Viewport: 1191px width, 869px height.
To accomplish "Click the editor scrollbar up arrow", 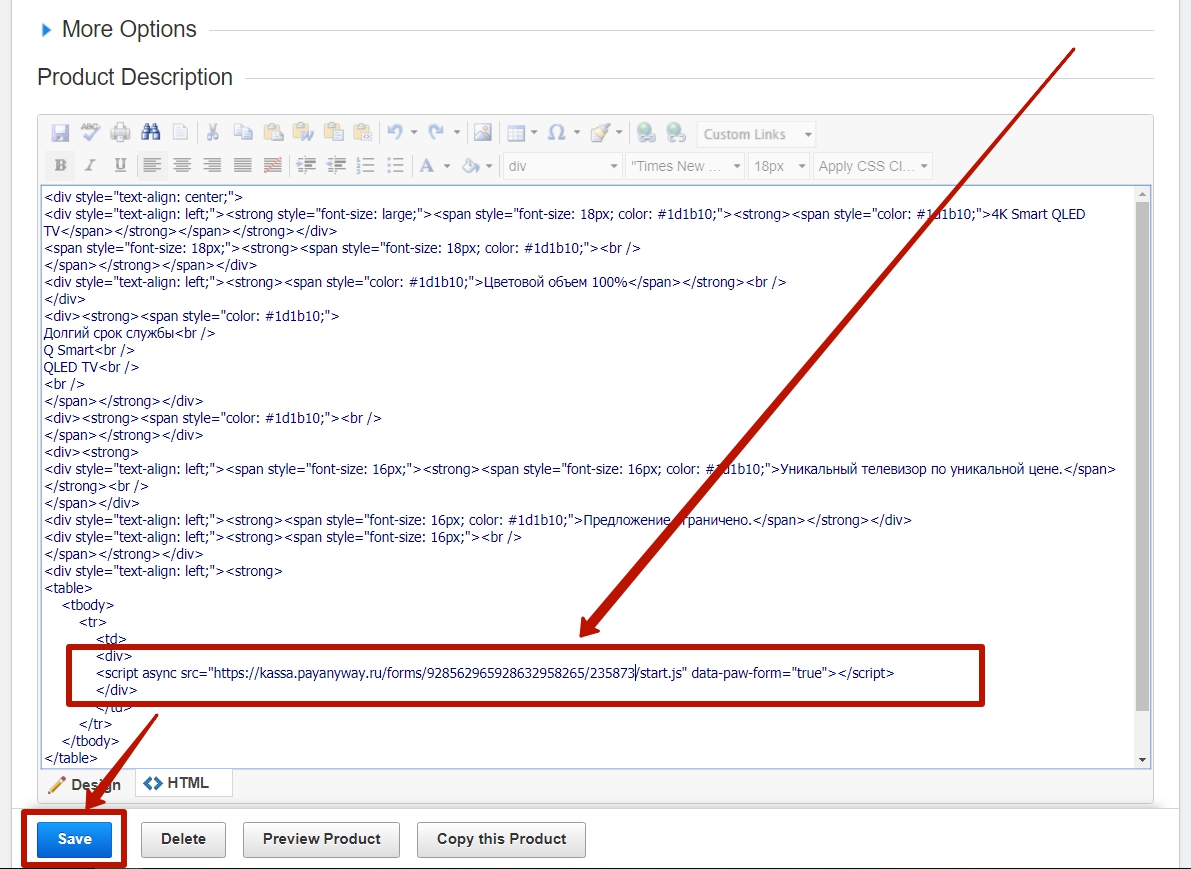I will (1142, 195).
